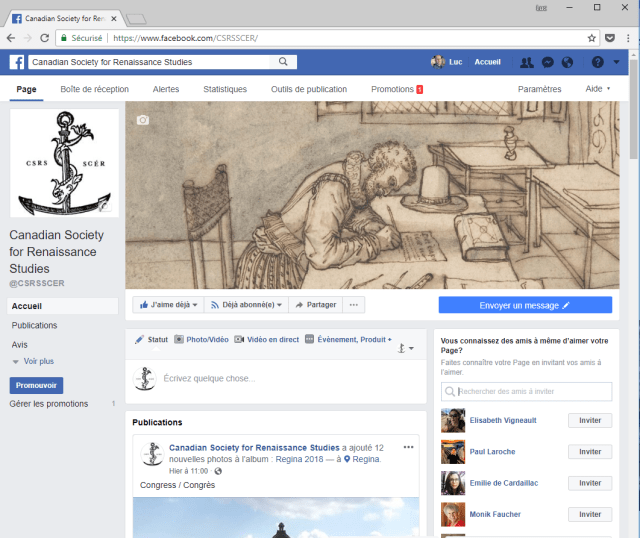640x538 pixels.
Task: Open Paramètres page settings
Action: [x=540, y=89]
